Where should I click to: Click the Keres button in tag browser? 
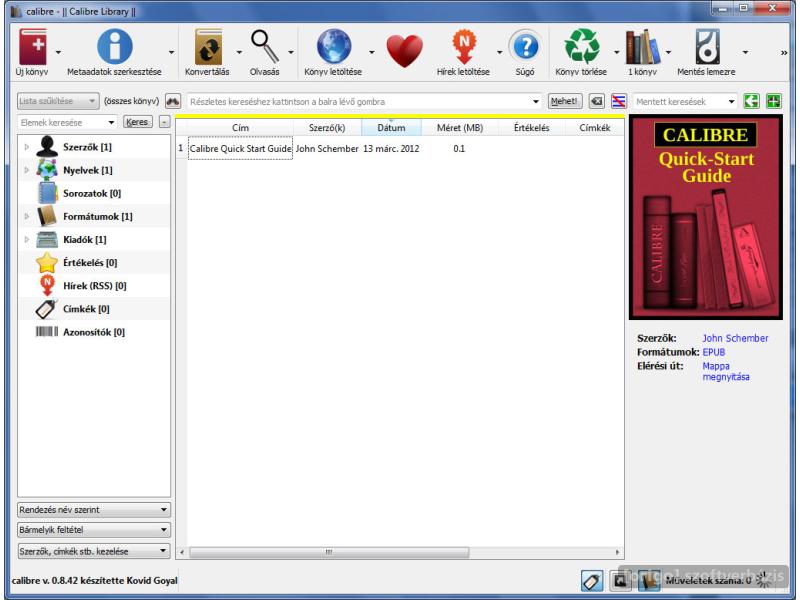tap(137, 122)
